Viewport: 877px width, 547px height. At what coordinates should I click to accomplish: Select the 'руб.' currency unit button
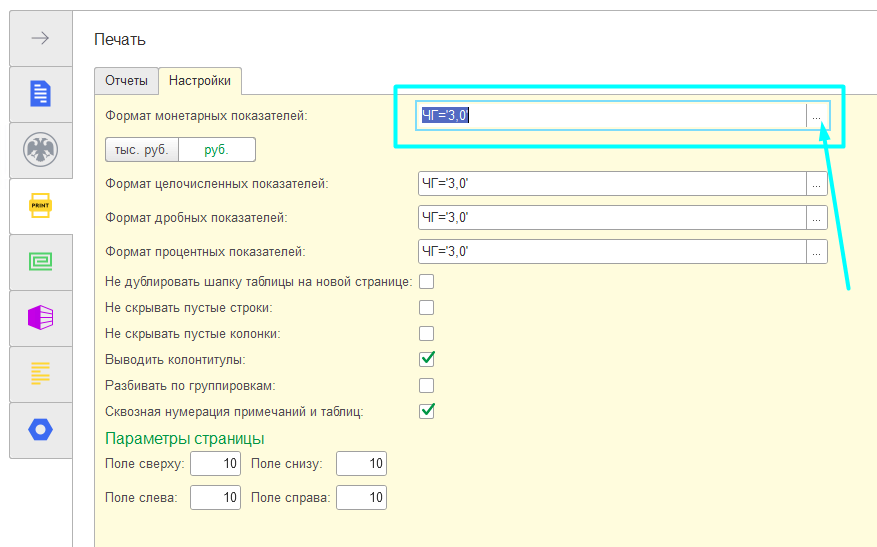pyautogui.click(x=217, y=150)
